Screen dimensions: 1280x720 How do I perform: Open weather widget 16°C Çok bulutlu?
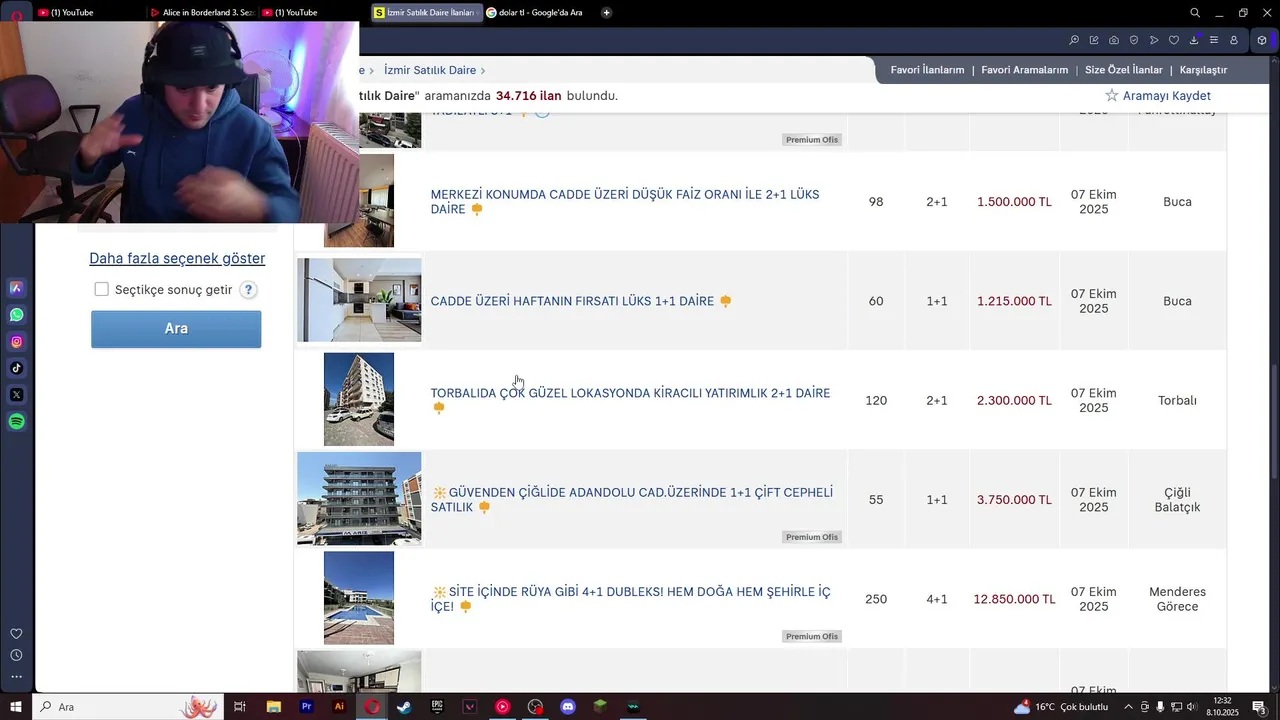click(x=1062, y=707)
